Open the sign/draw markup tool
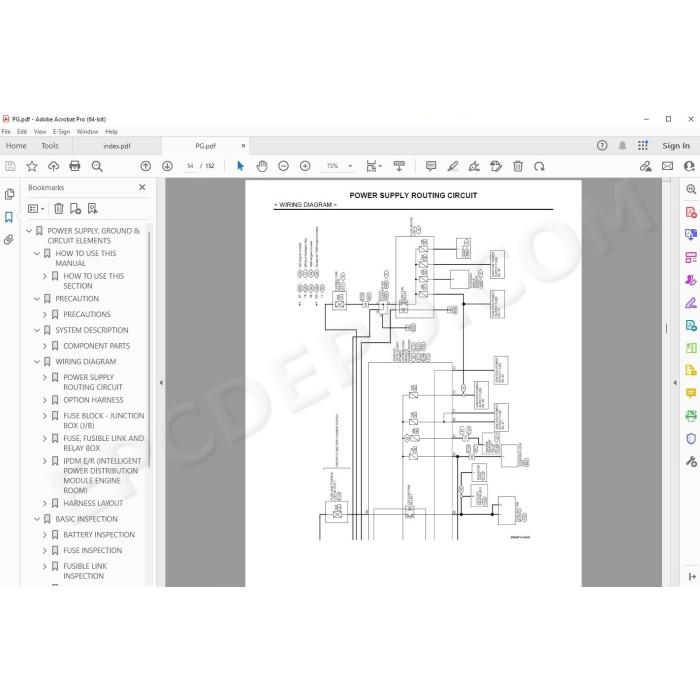Viewport: 700px width, 700px height. point(474,166)
